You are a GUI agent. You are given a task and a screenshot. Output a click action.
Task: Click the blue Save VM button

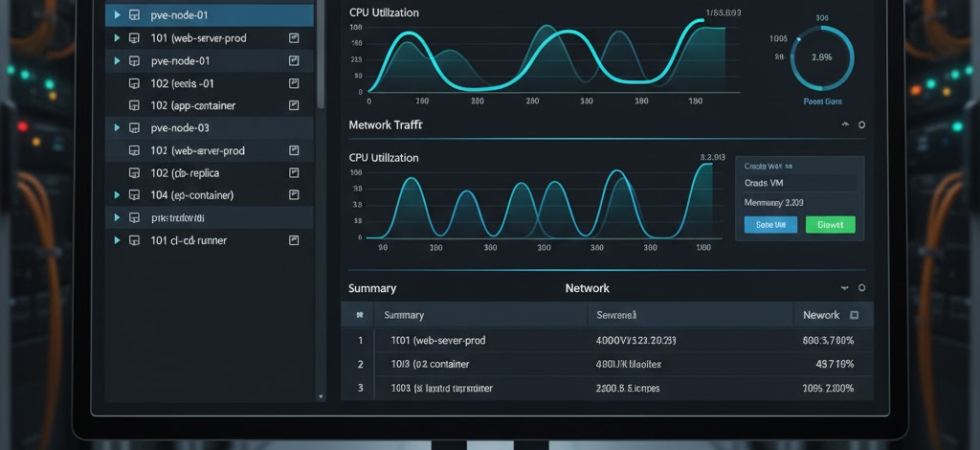(770, 225)
